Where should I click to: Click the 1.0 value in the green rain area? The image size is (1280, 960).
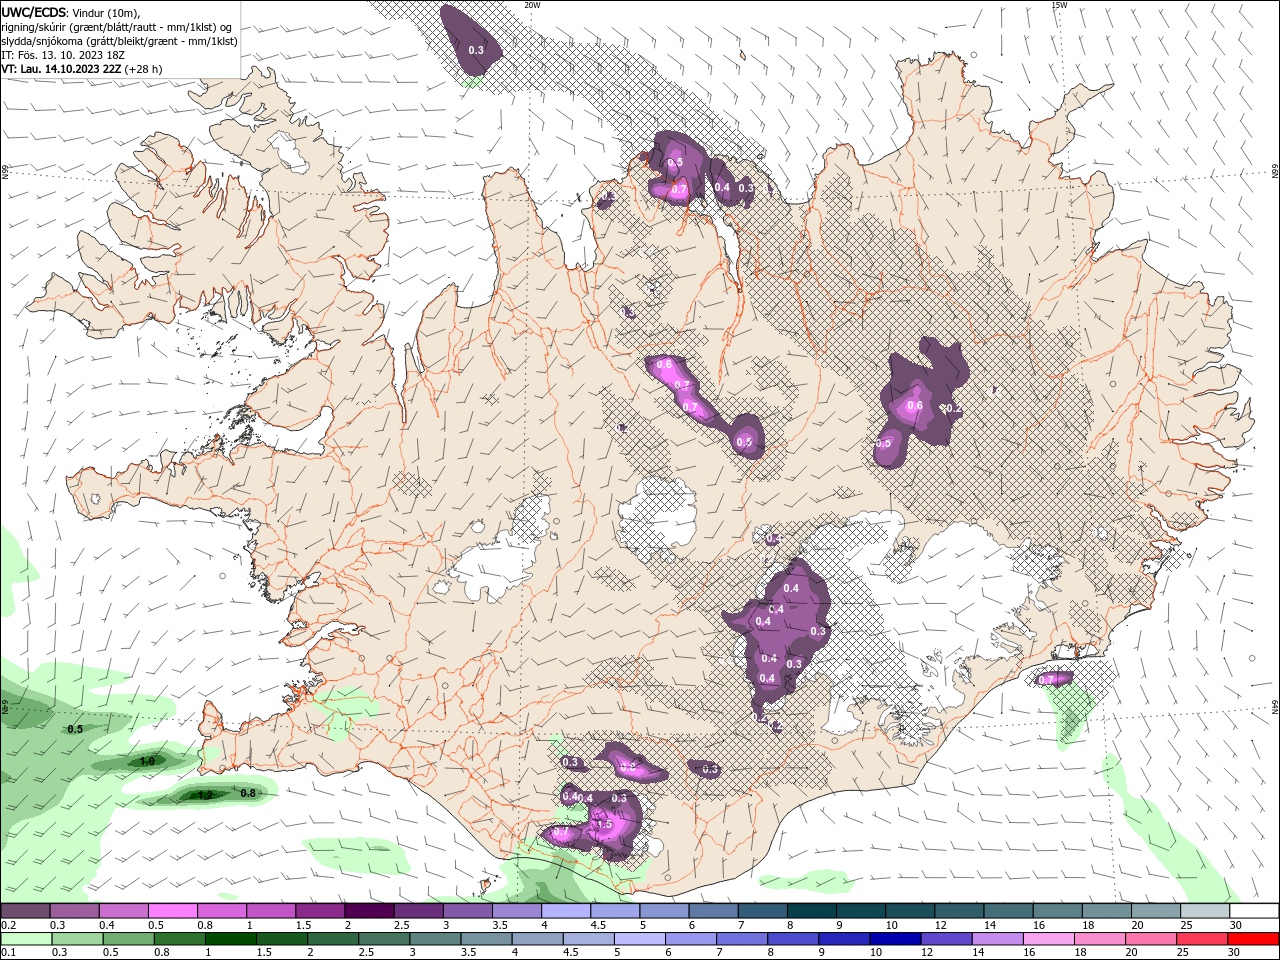pos(147,761)
